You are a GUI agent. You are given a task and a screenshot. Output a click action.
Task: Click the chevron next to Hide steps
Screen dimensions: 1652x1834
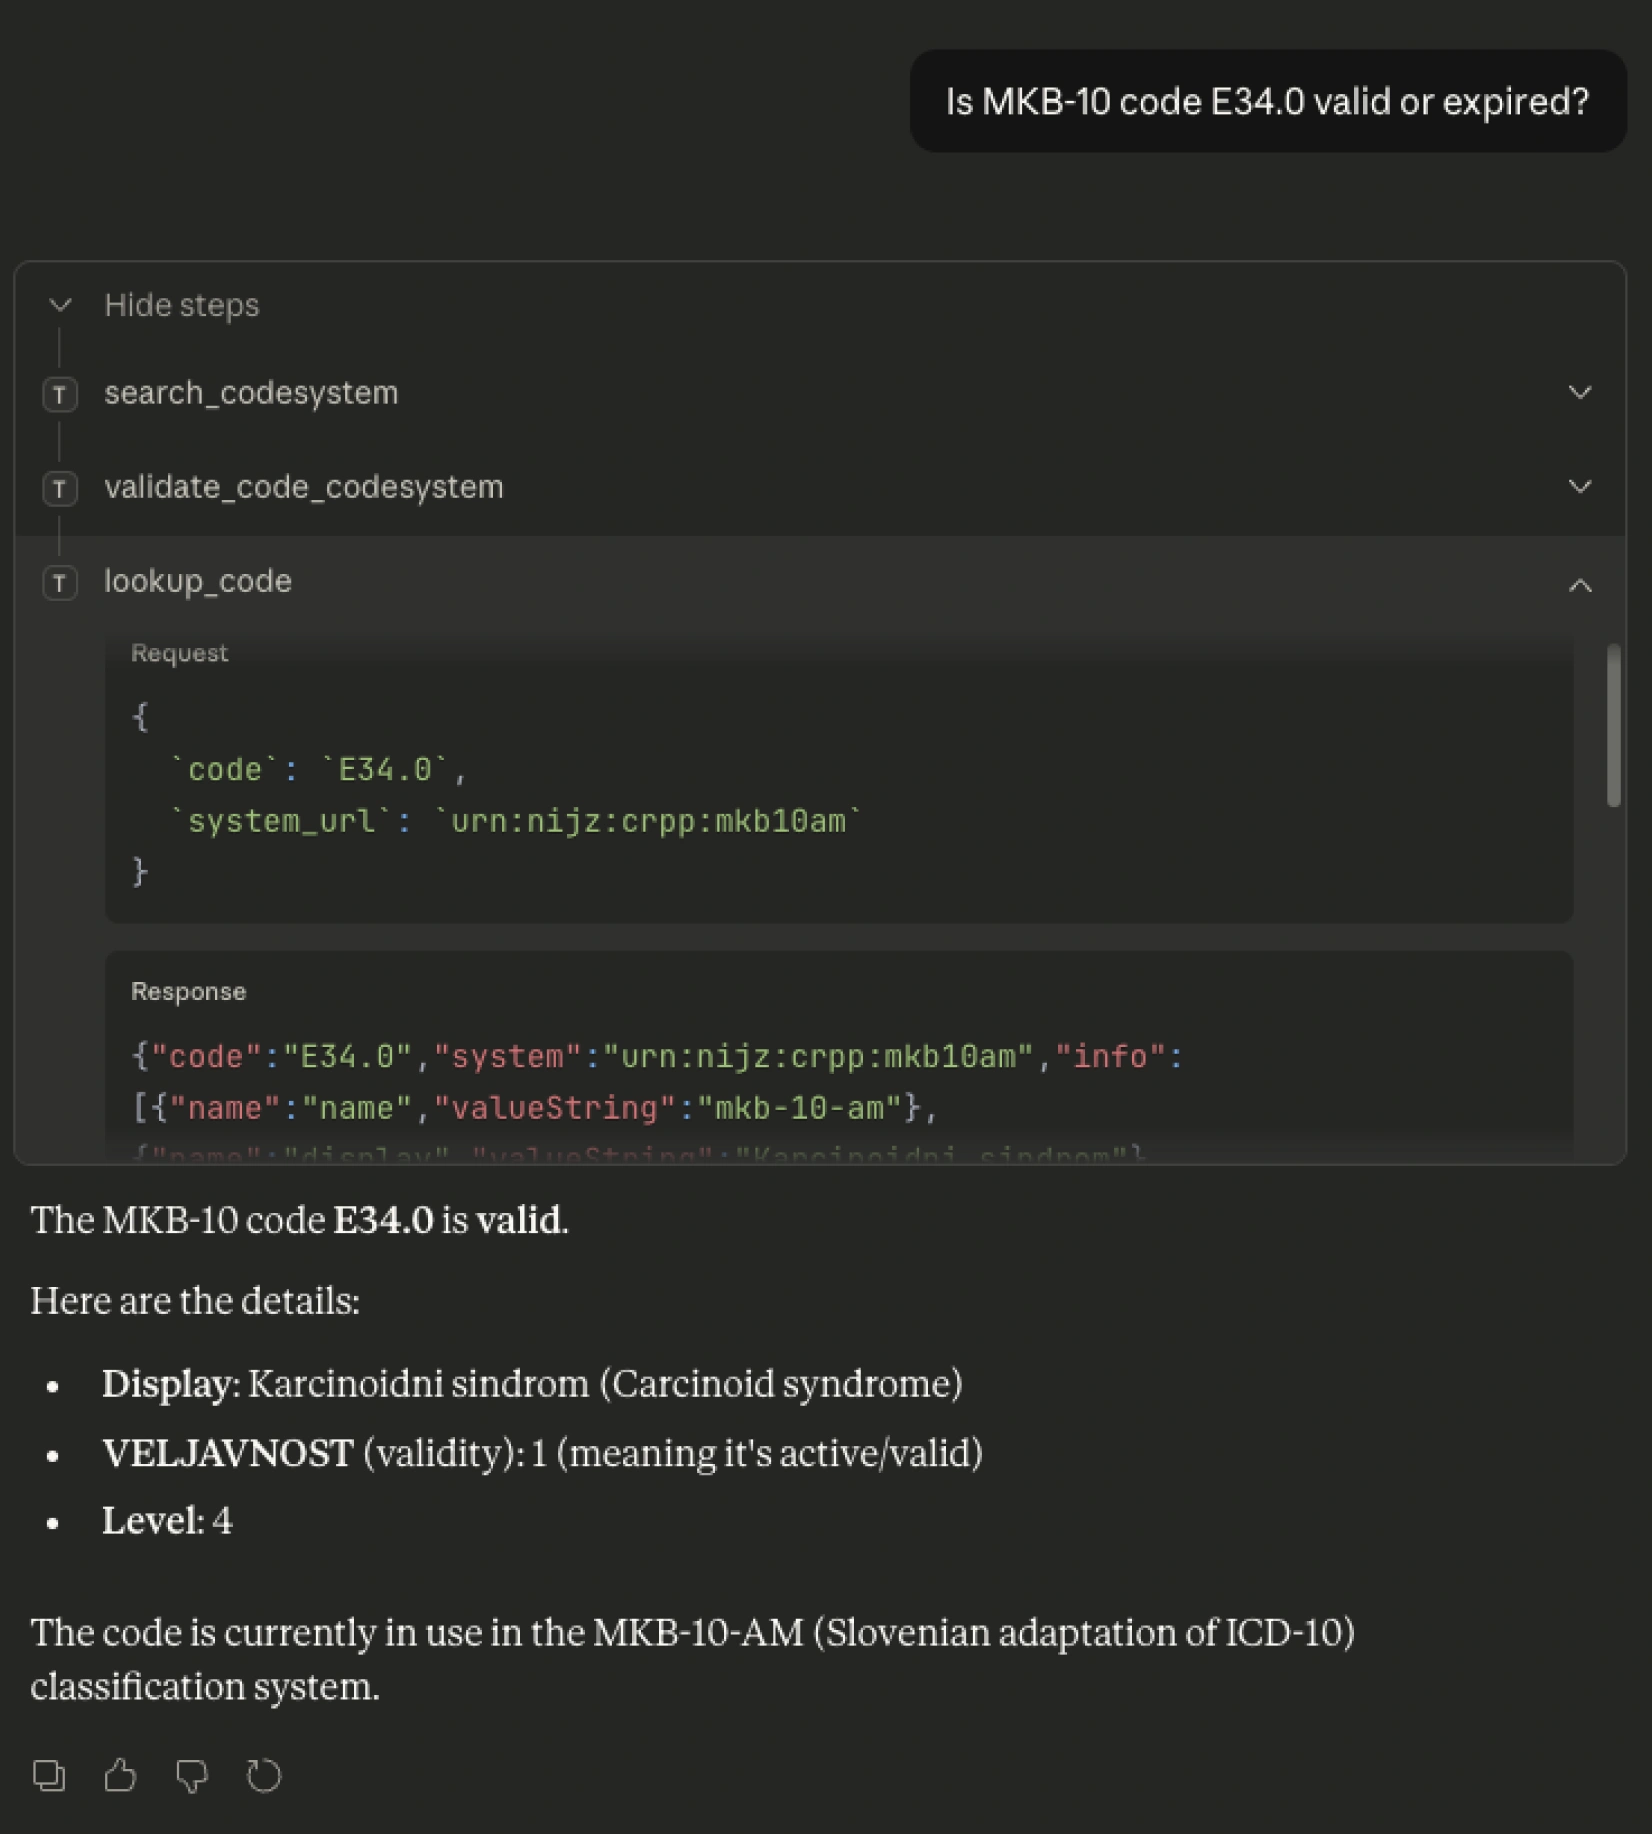[x=60, y=305]
